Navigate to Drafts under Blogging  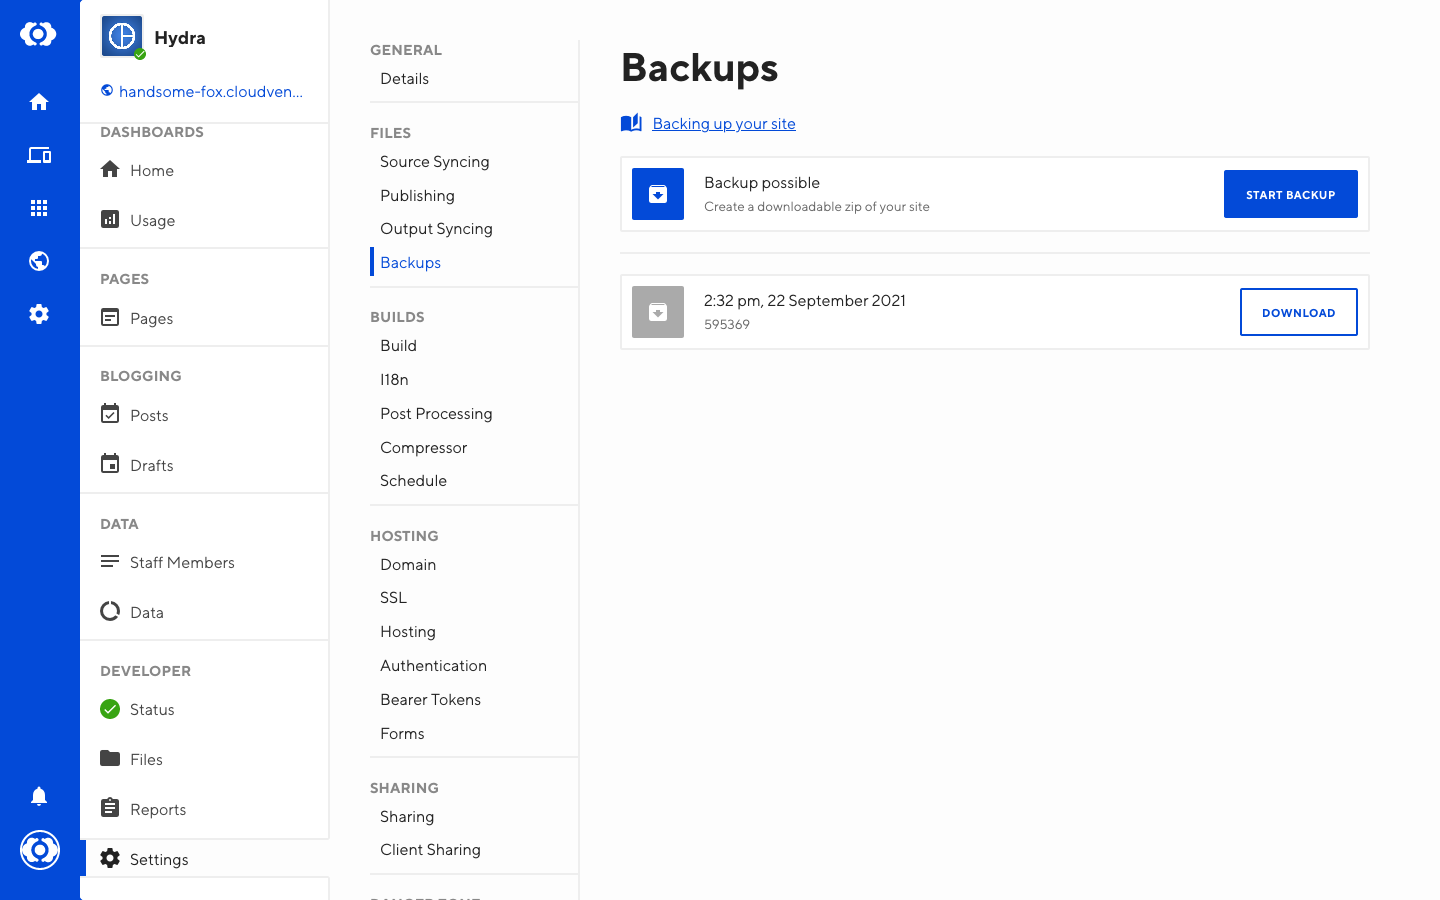pos(151,466)
